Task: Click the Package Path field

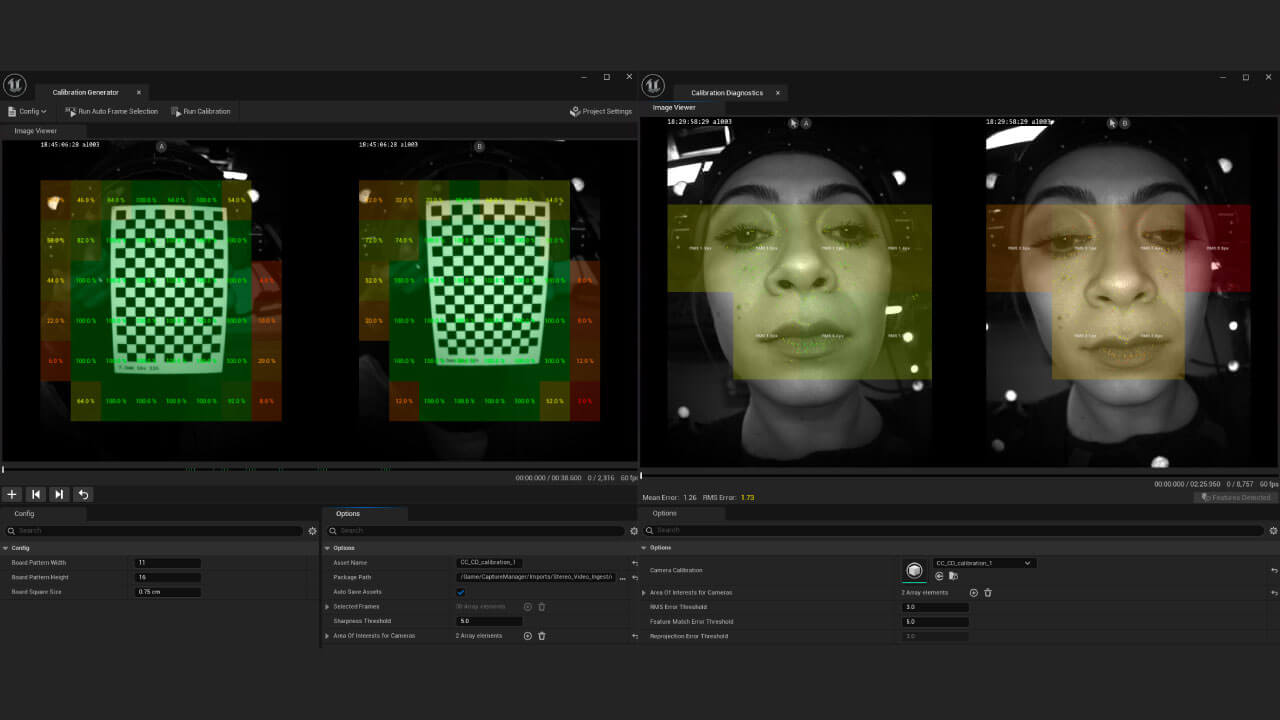Action: tap(536, 577)
